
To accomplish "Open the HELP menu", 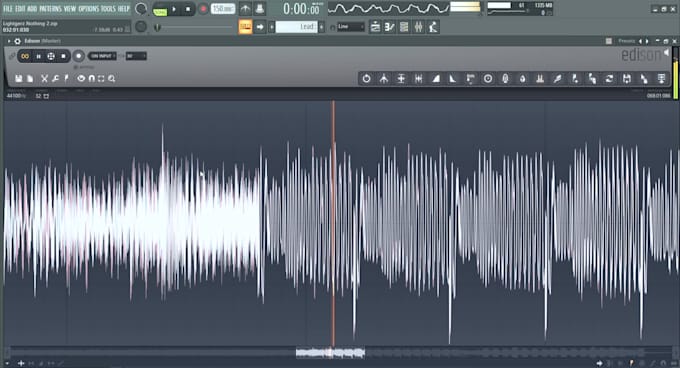I will pyautogui.click(x=124, y=9).
